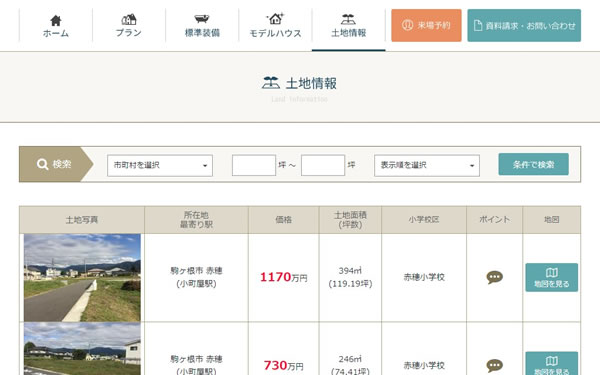Screen dimensions: 600x375
Task: Click the 小学校区 column header
Action: click(424, 220)
